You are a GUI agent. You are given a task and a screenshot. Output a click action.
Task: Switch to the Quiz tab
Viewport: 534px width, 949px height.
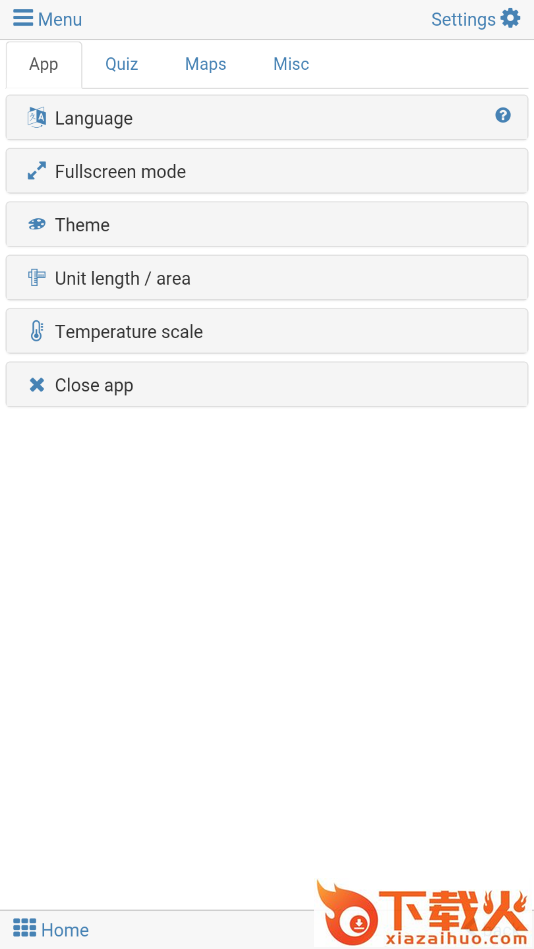coord(122,64)
